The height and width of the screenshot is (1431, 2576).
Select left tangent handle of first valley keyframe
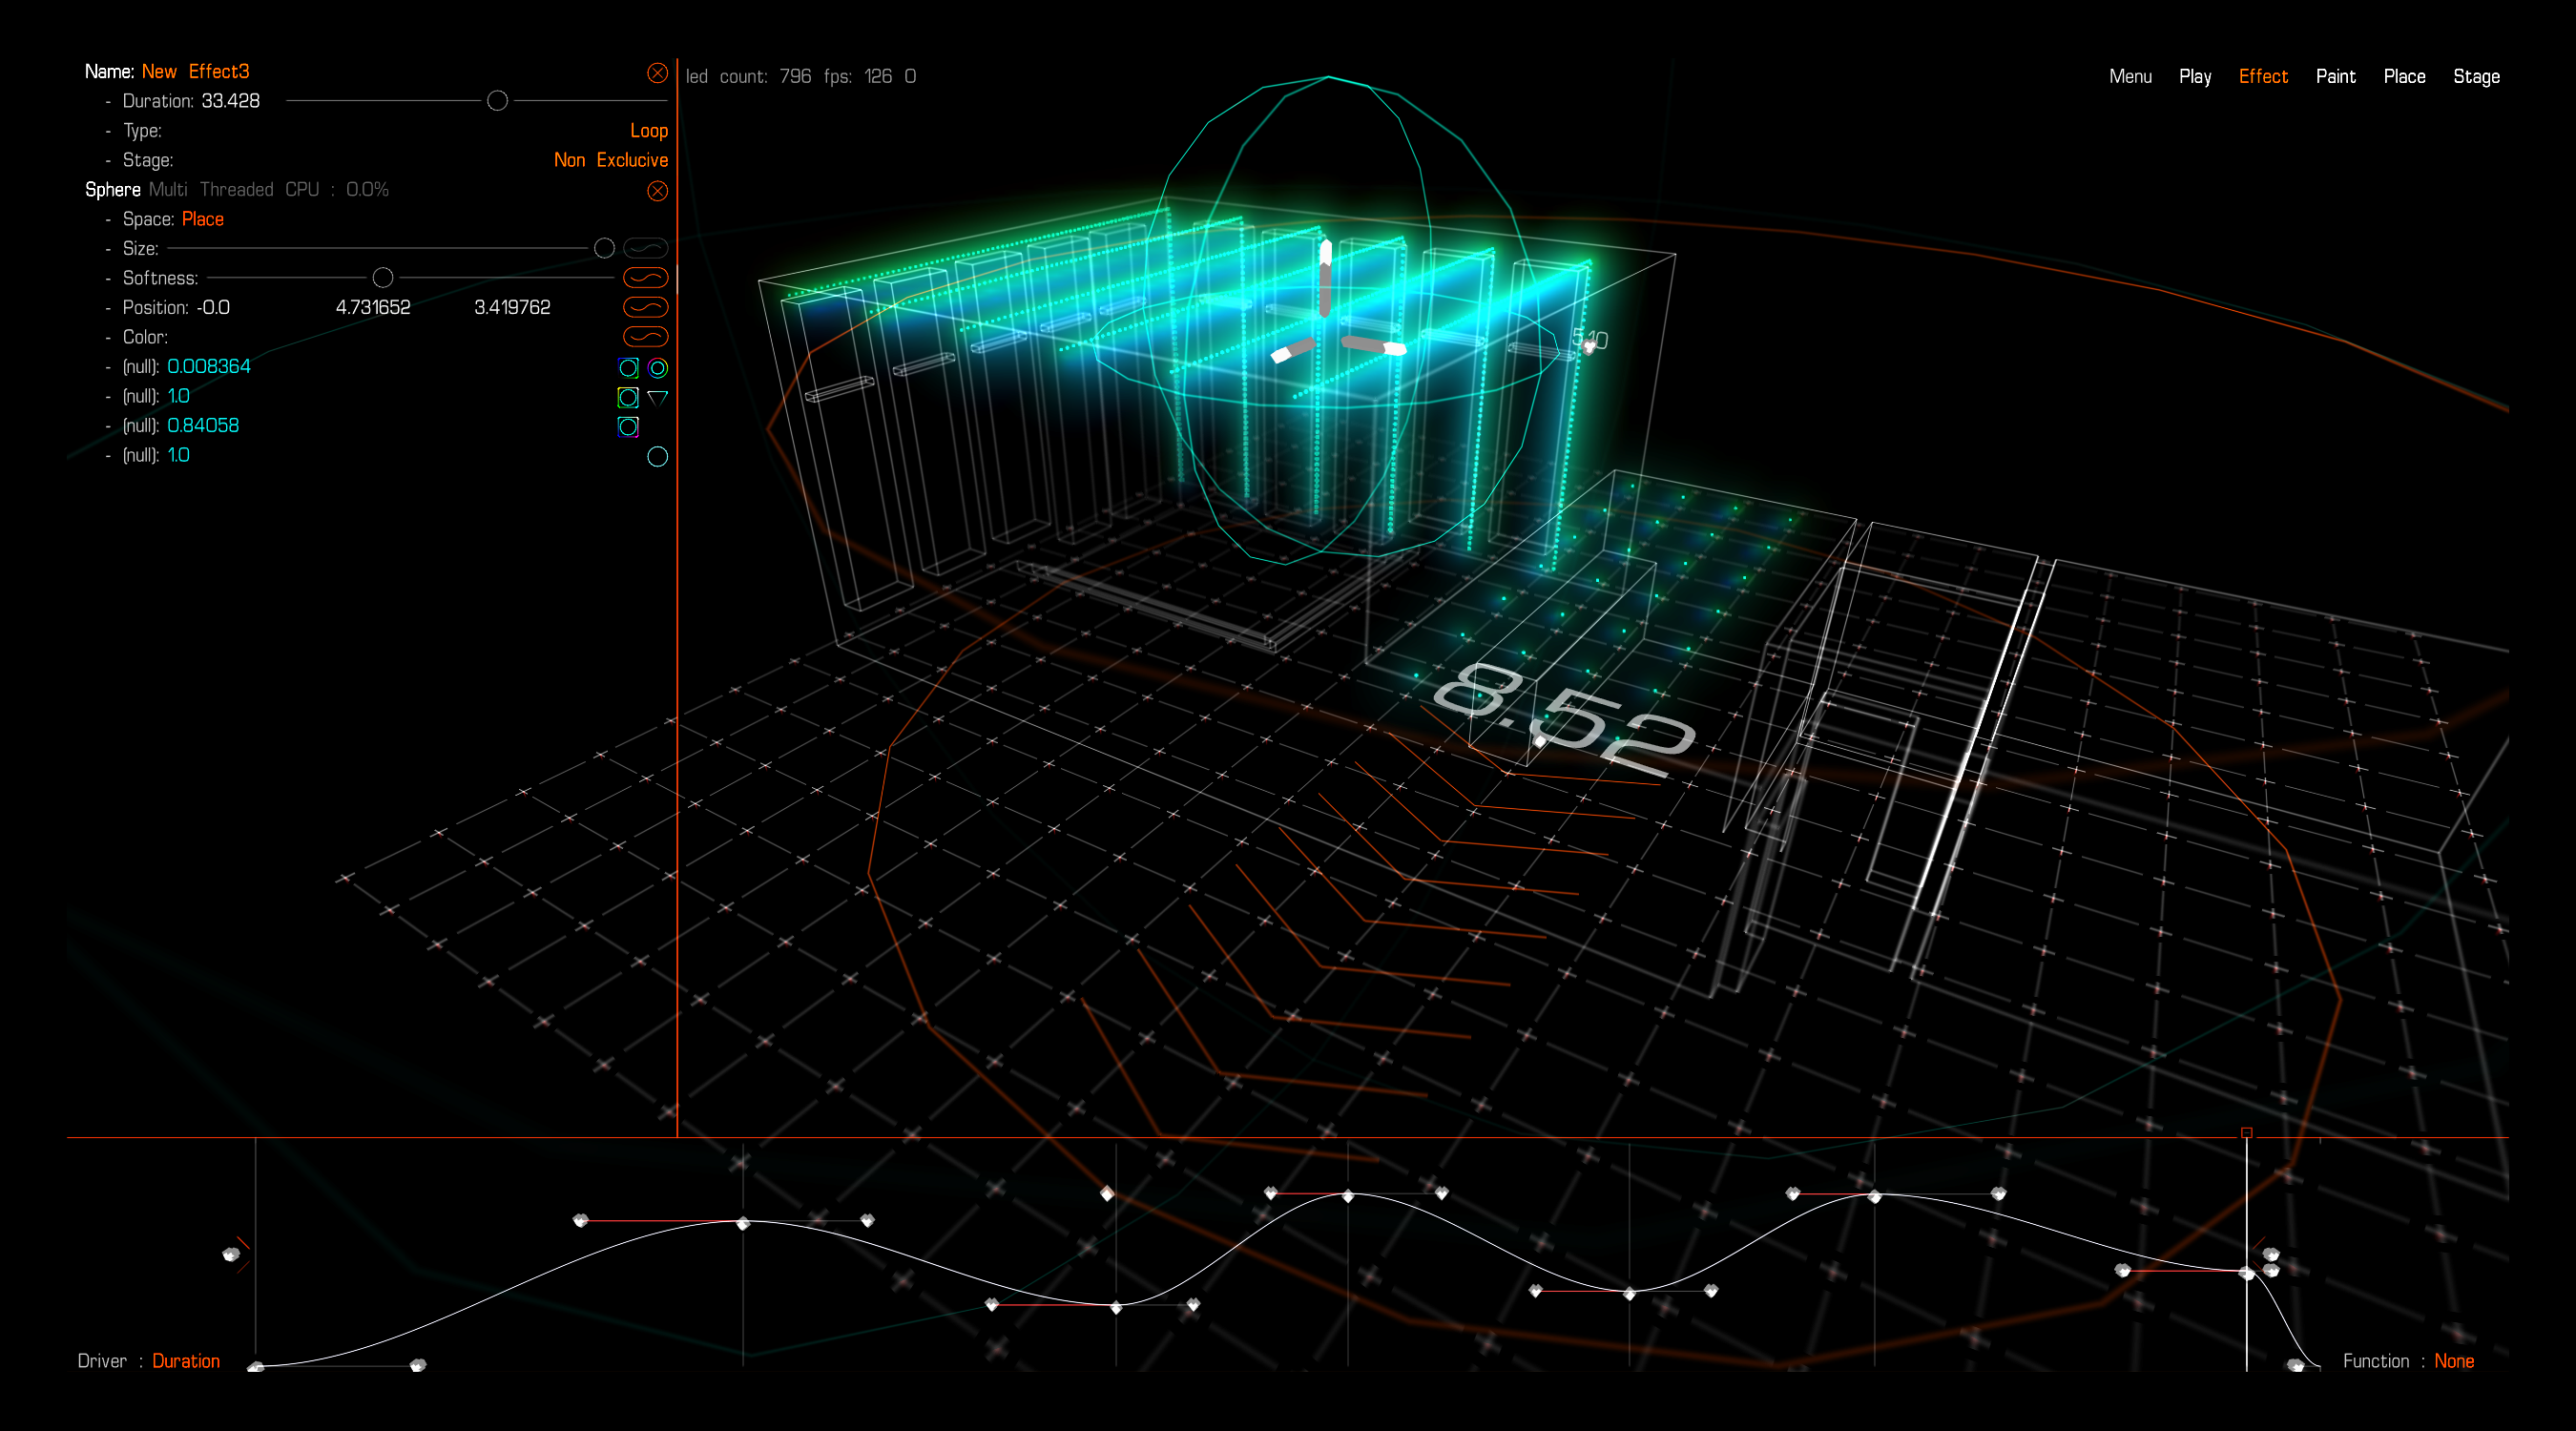(x=992, y=1304)
